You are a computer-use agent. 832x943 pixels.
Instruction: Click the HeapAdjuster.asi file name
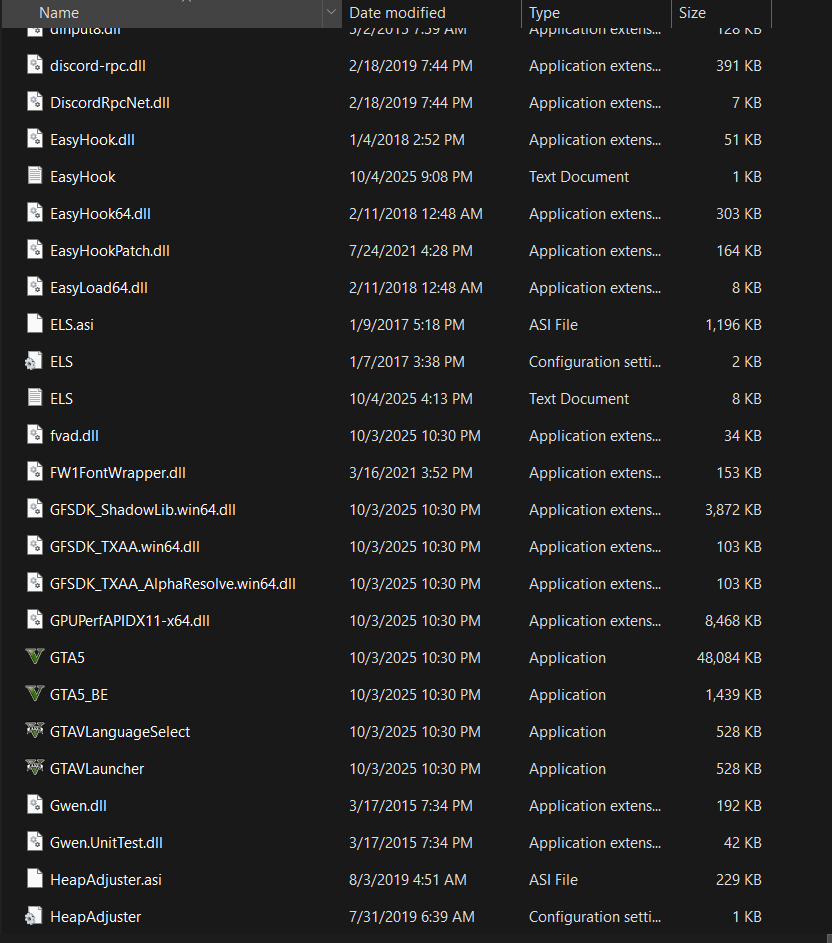pyautogui.click(x=106, y=880)
